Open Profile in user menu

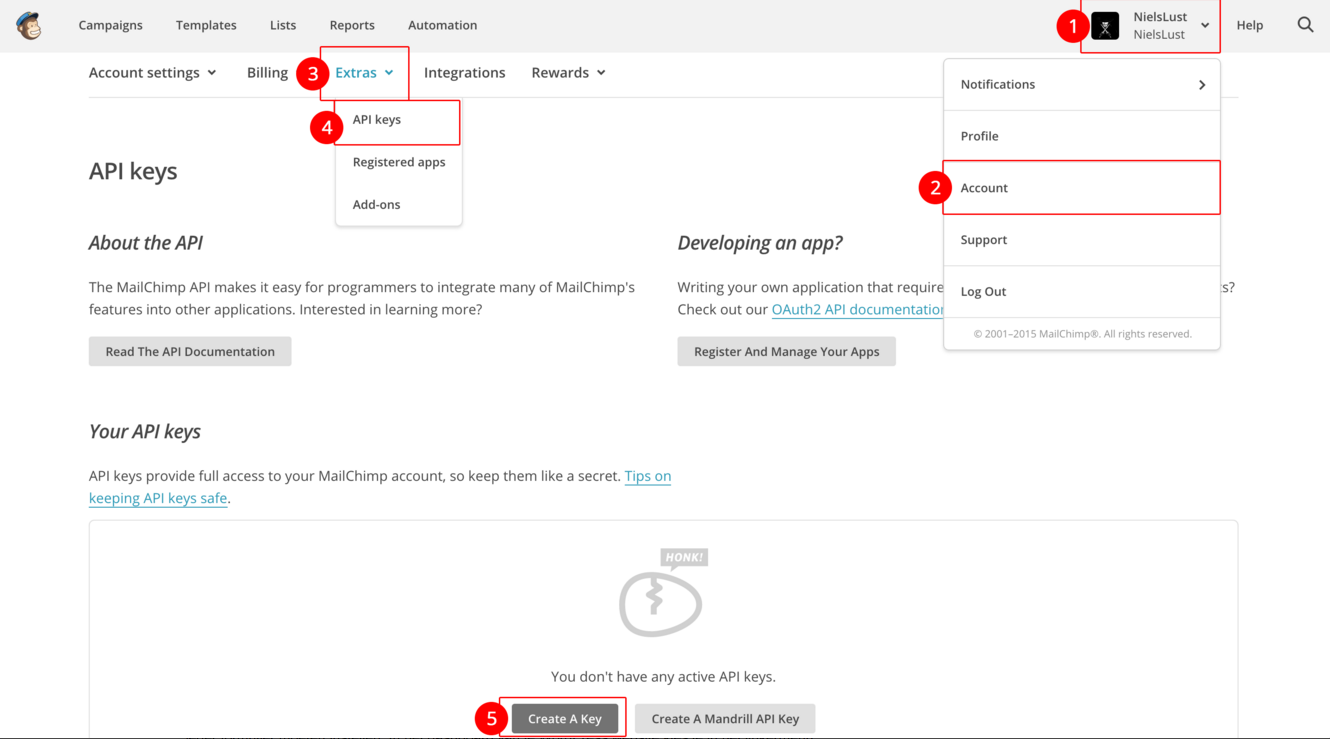(x=1082, y=136)
